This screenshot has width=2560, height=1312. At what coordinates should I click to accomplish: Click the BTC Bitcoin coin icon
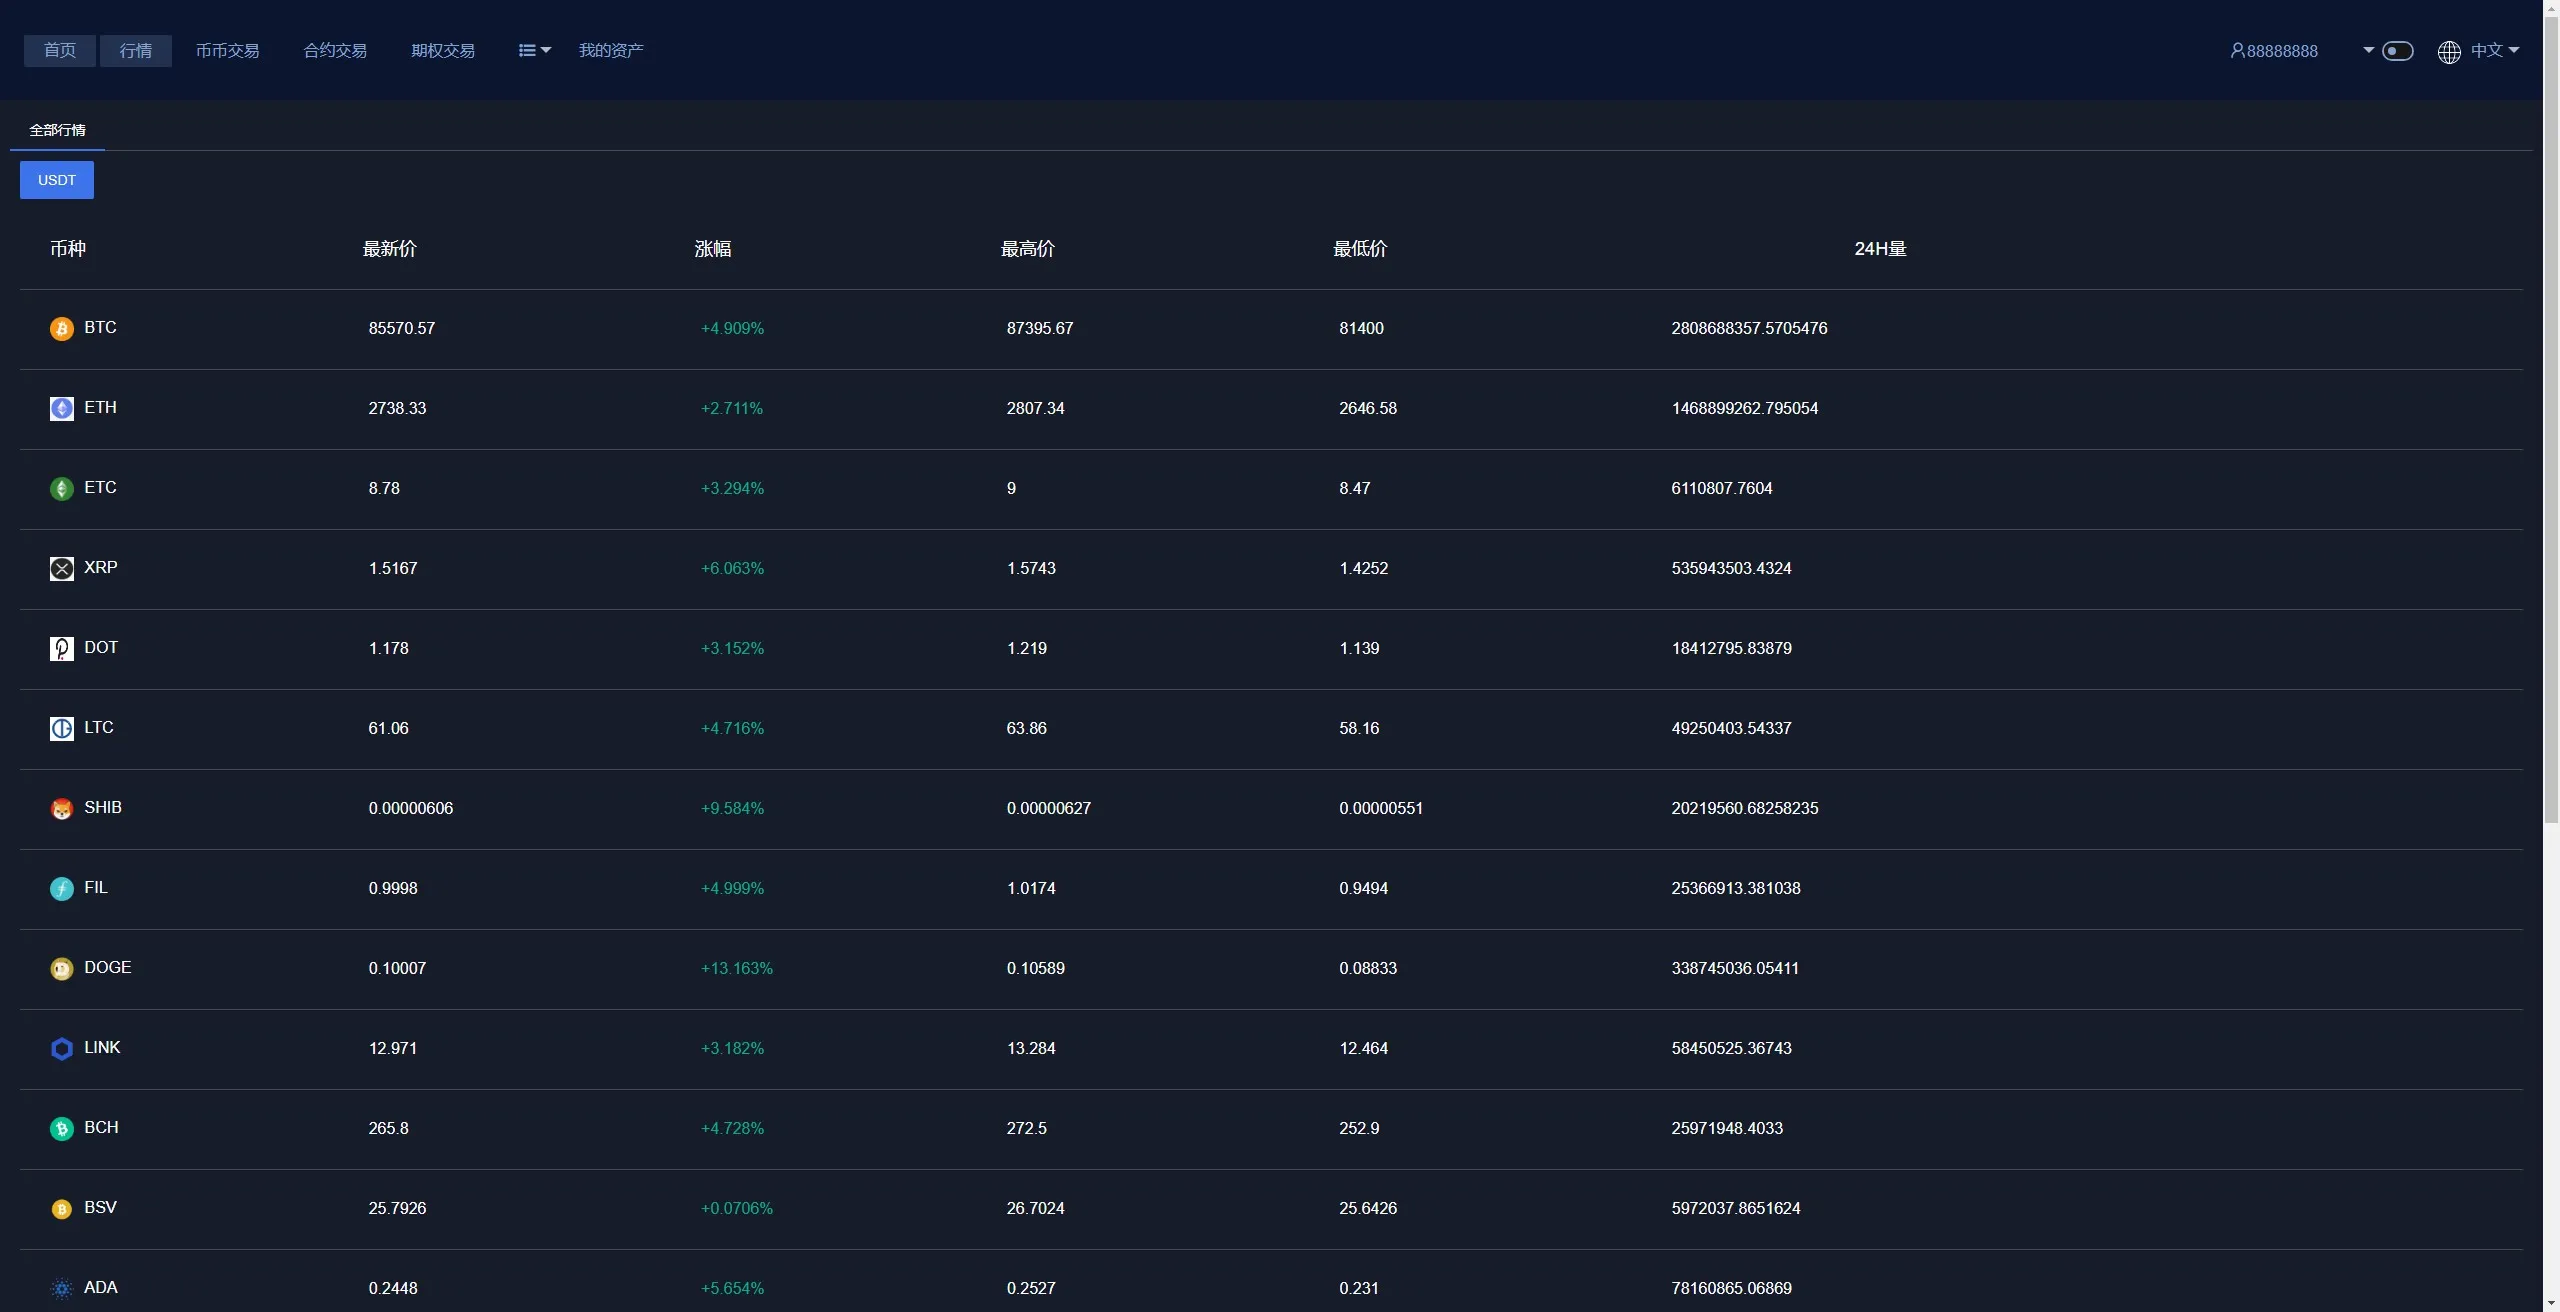tap(62, 329)
